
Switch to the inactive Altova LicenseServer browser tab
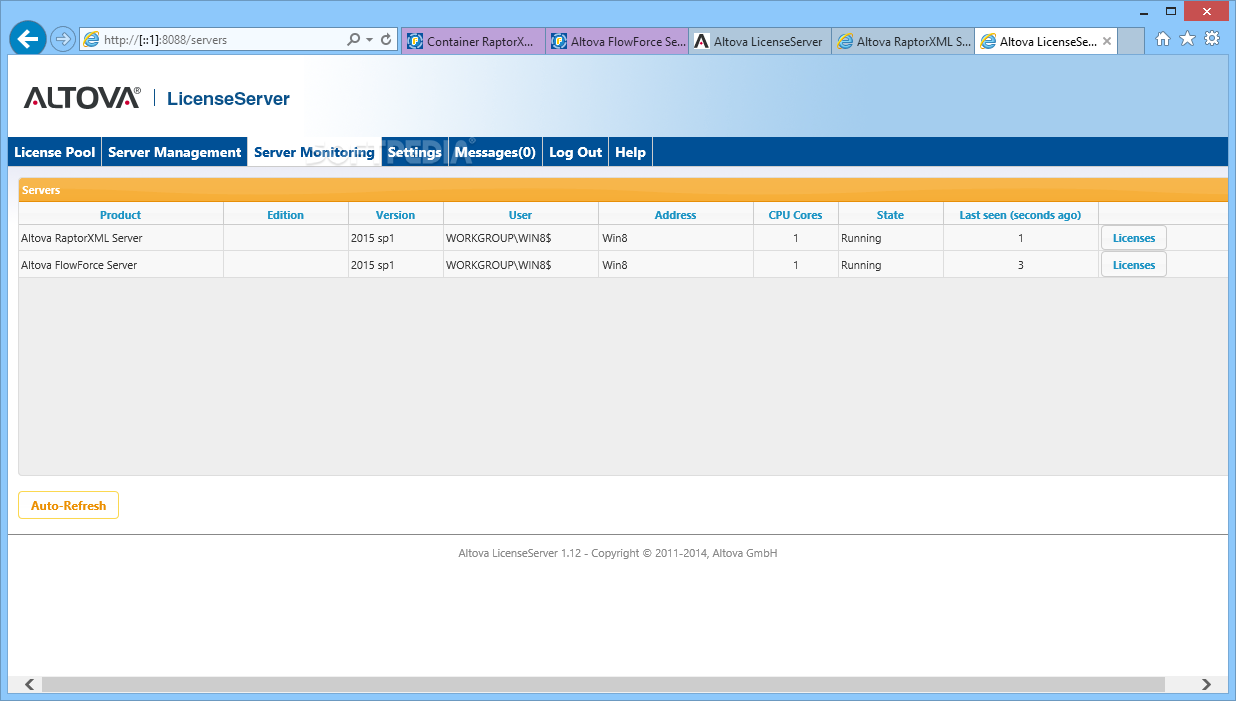point(760,41)
